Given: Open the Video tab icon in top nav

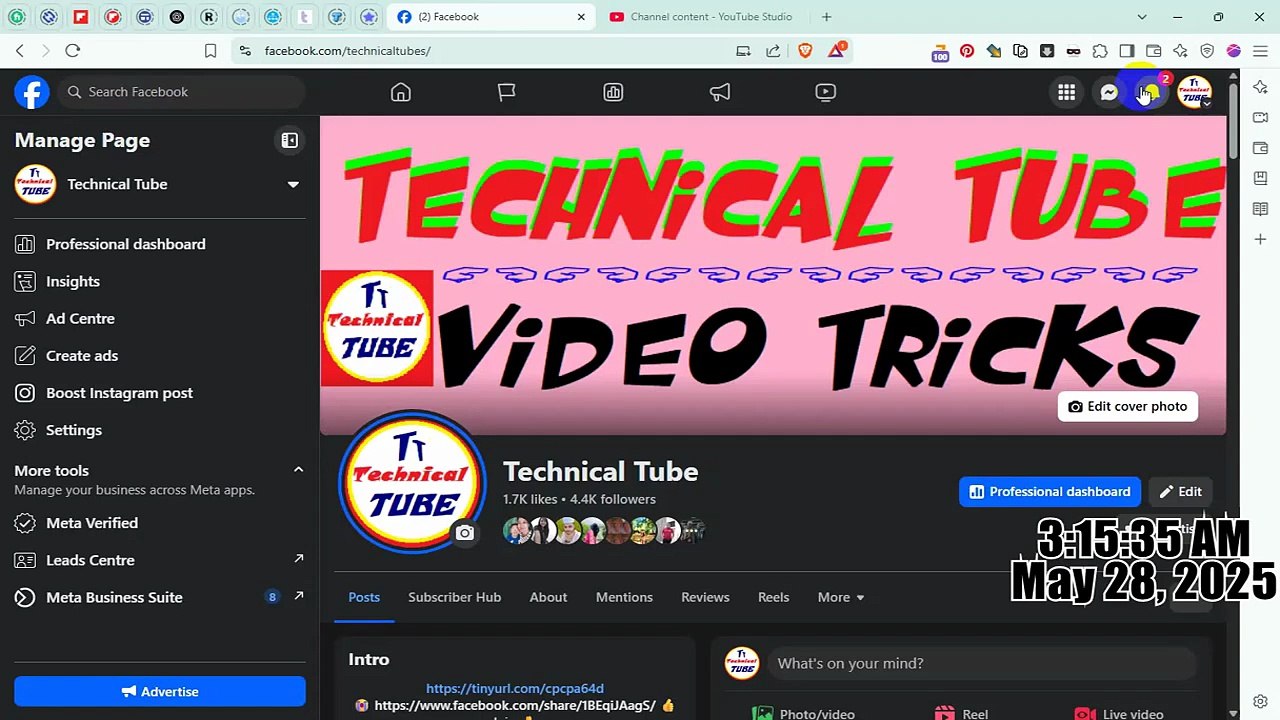Looking at the screenshot, I should [x=825, y=92].
